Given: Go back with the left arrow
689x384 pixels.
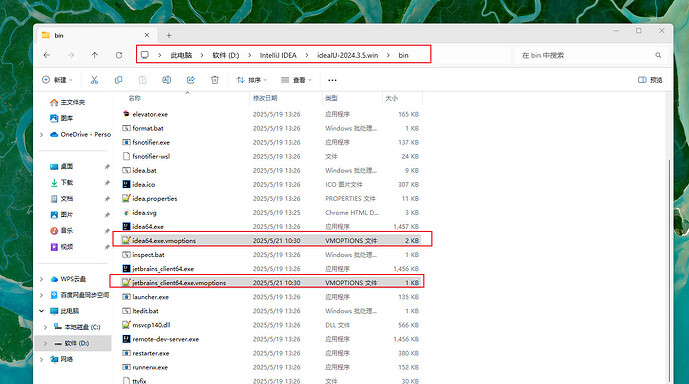Looking at the screenshot, I should click(47, 55).
